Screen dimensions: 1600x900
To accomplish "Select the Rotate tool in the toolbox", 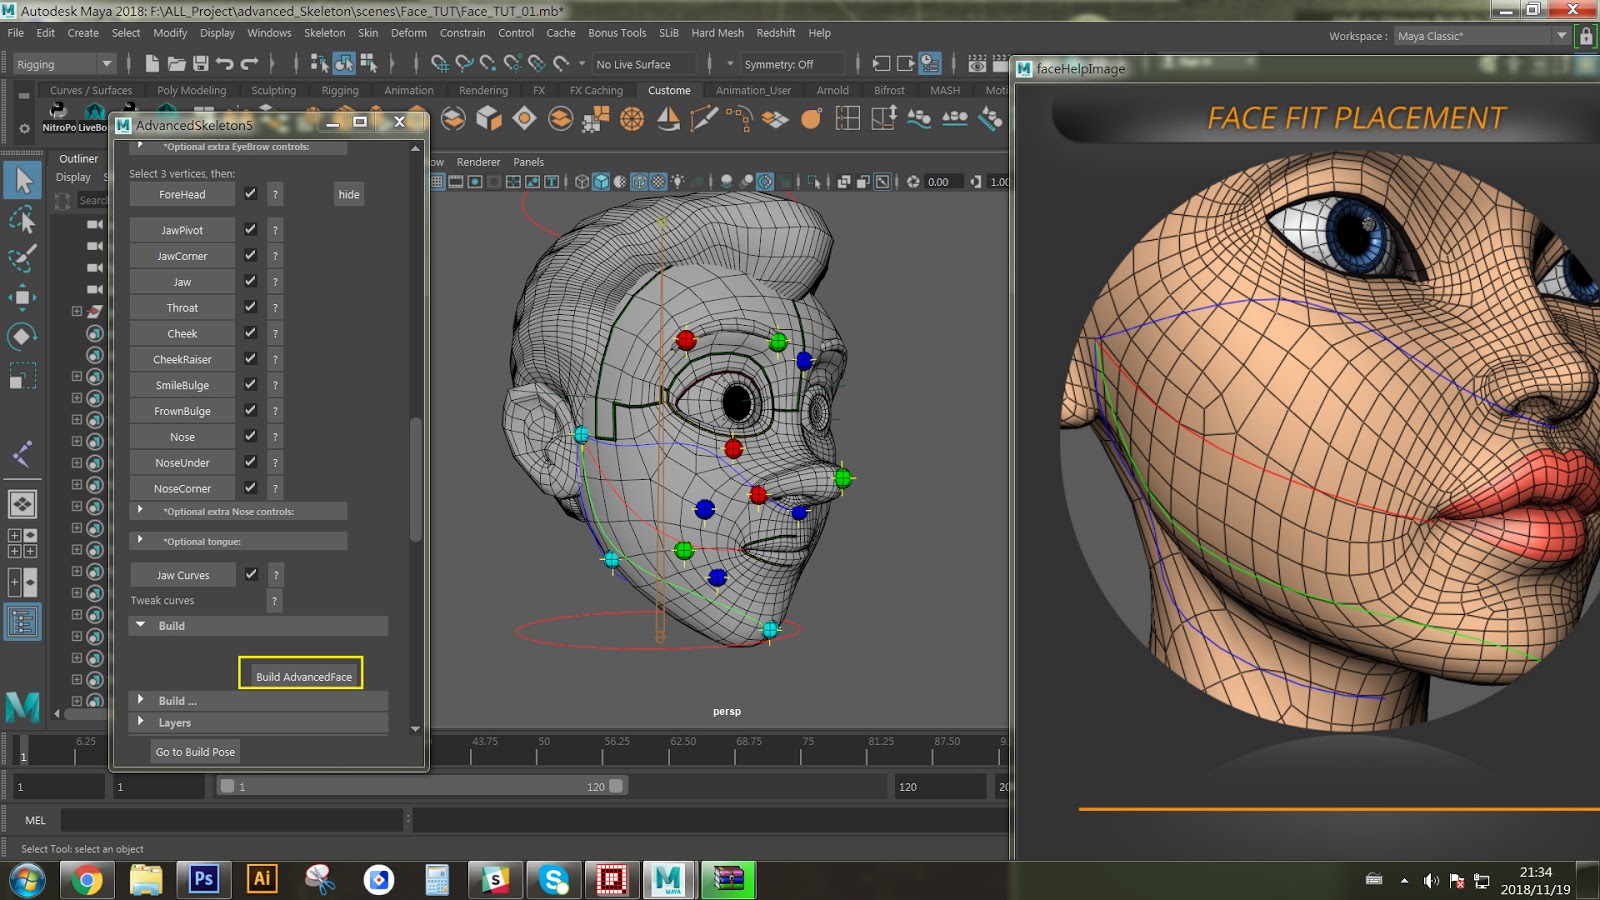I will tap(22, 336).
